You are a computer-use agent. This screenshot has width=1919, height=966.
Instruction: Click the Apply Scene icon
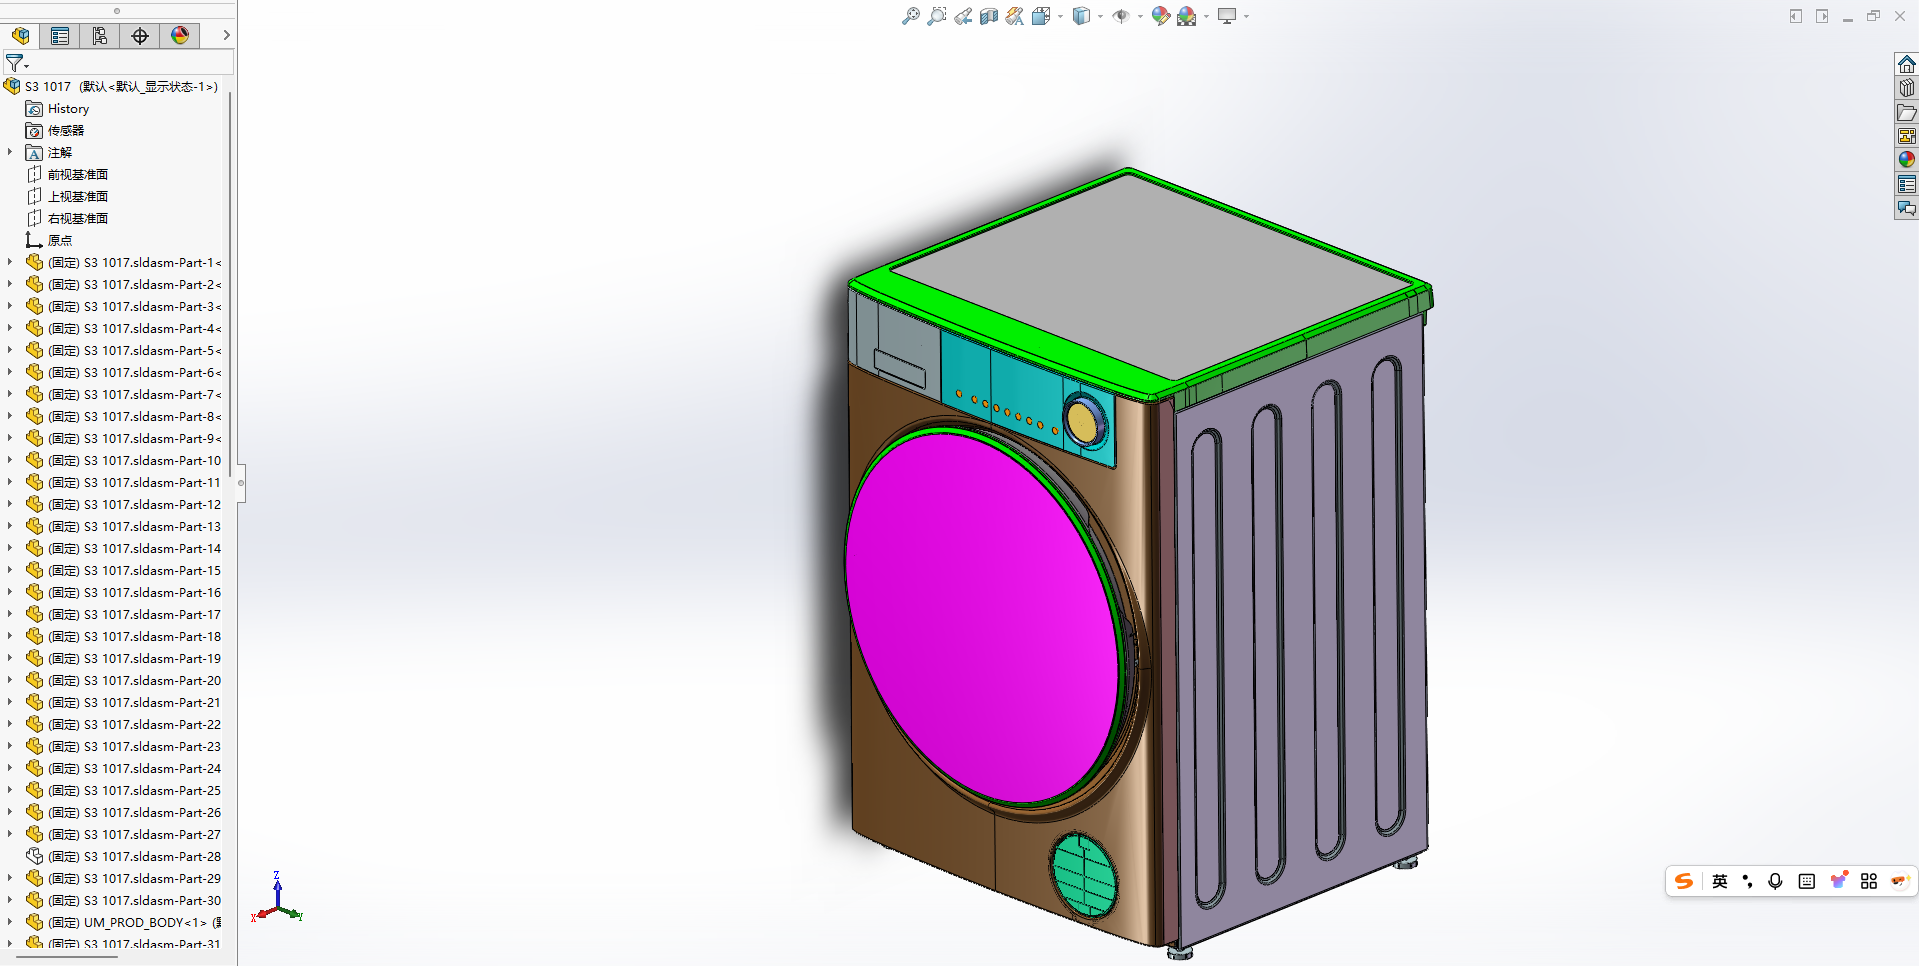point(1187,16)
